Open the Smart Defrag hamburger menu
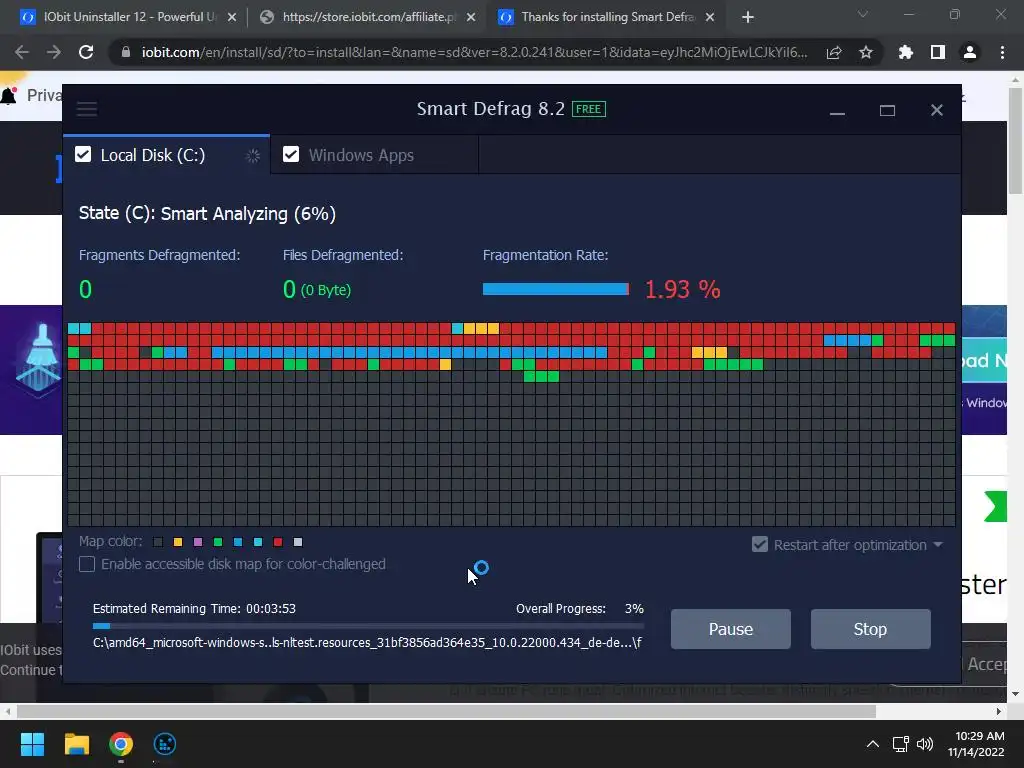 click(x=87, y=109)
